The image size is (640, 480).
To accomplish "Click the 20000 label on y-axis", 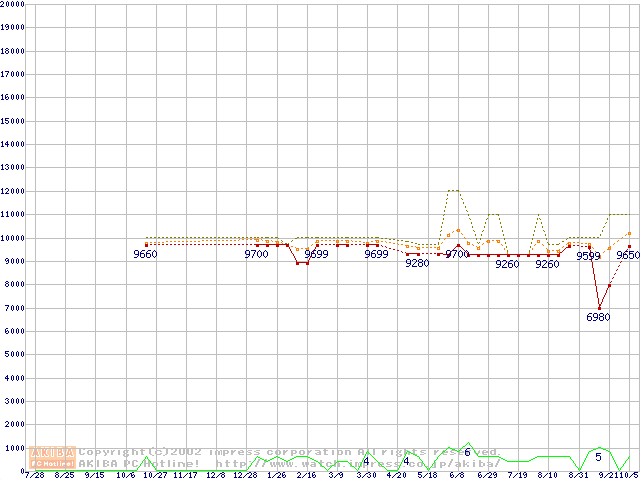I will click(14, 4).
